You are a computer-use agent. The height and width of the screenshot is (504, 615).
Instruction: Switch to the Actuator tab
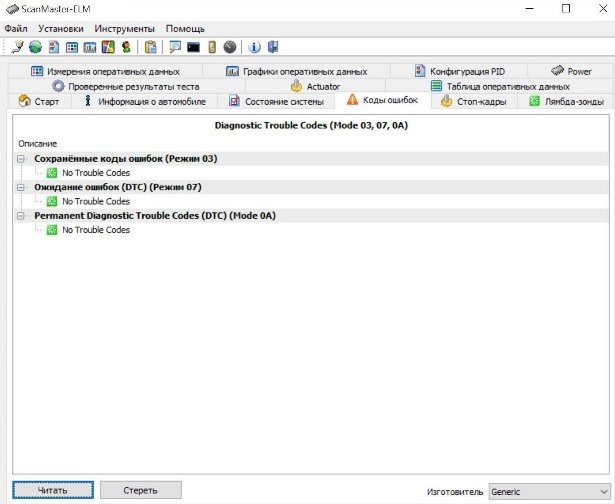click(x=315, y=86)
